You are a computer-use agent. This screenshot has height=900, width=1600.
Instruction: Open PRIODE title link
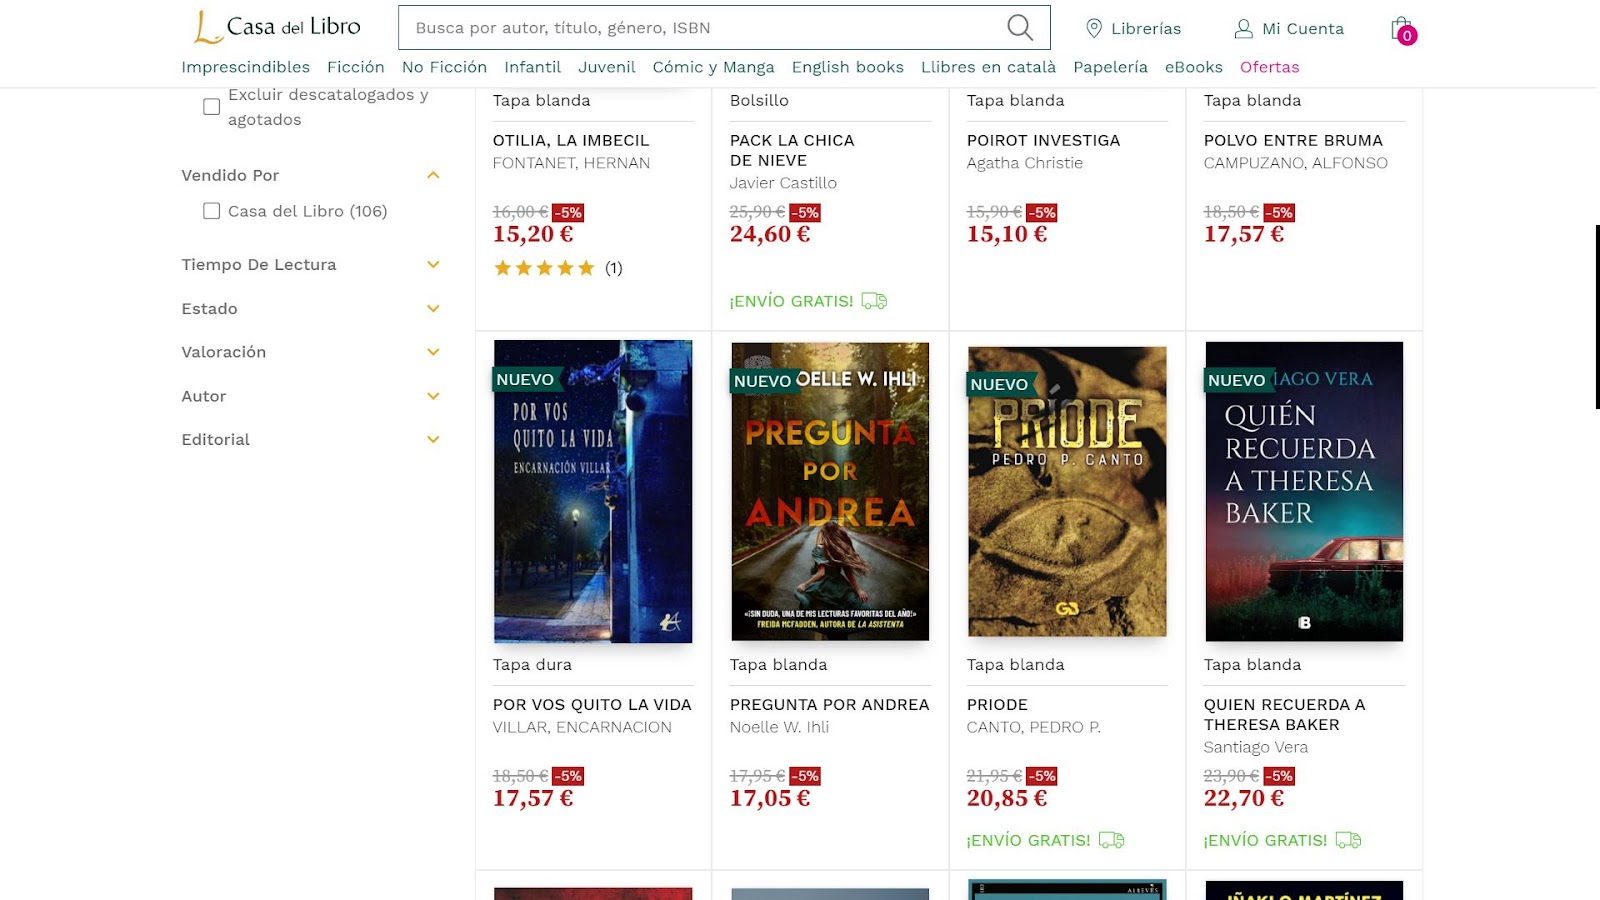[997, 705]
